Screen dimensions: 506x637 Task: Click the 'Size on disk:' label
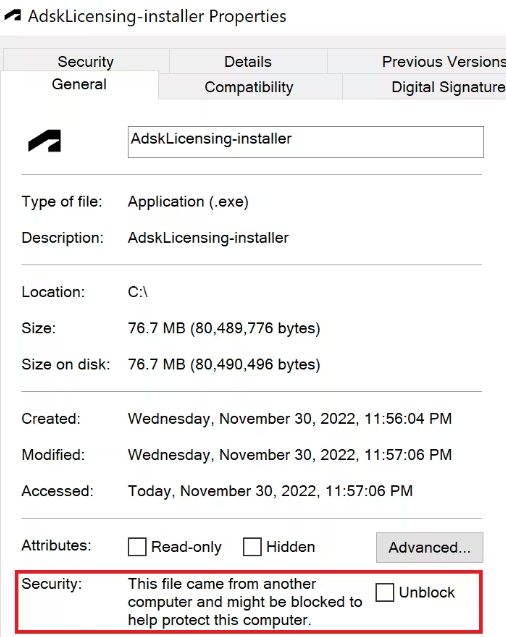point(66,364)
